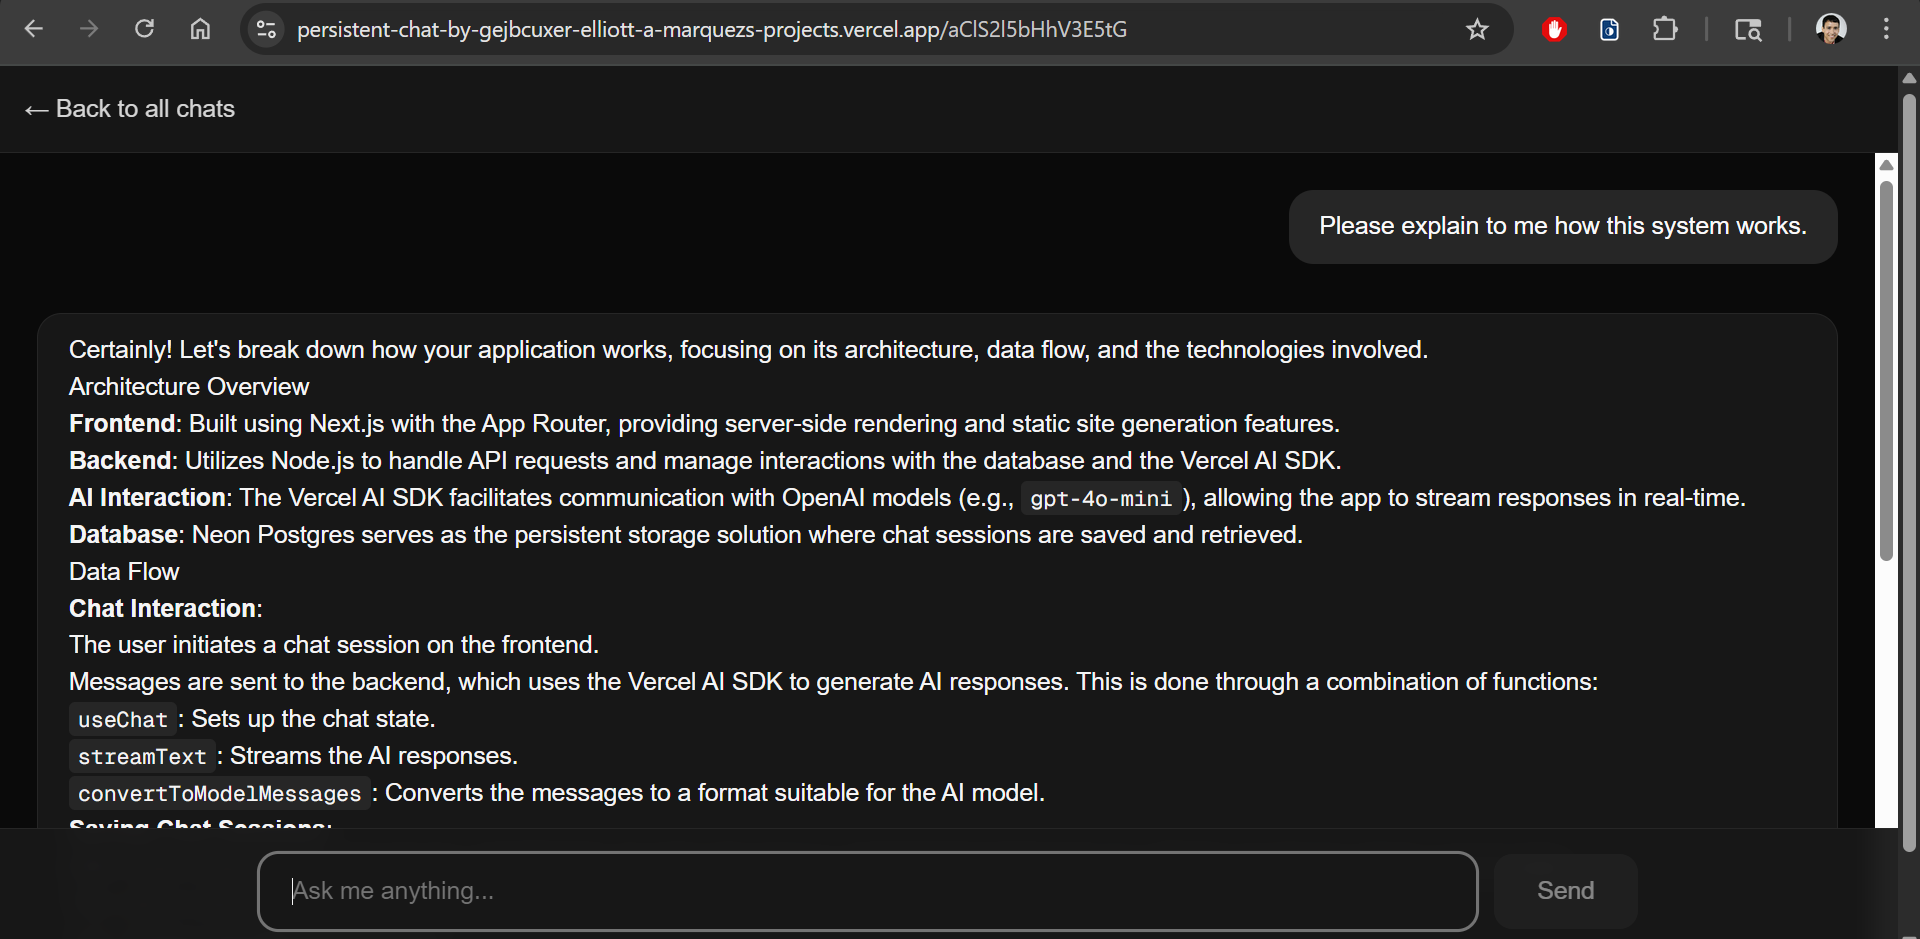Click the "Please explain to me" message bubble
This screenshot has width=1920, height=939.
click(1562, 227)
